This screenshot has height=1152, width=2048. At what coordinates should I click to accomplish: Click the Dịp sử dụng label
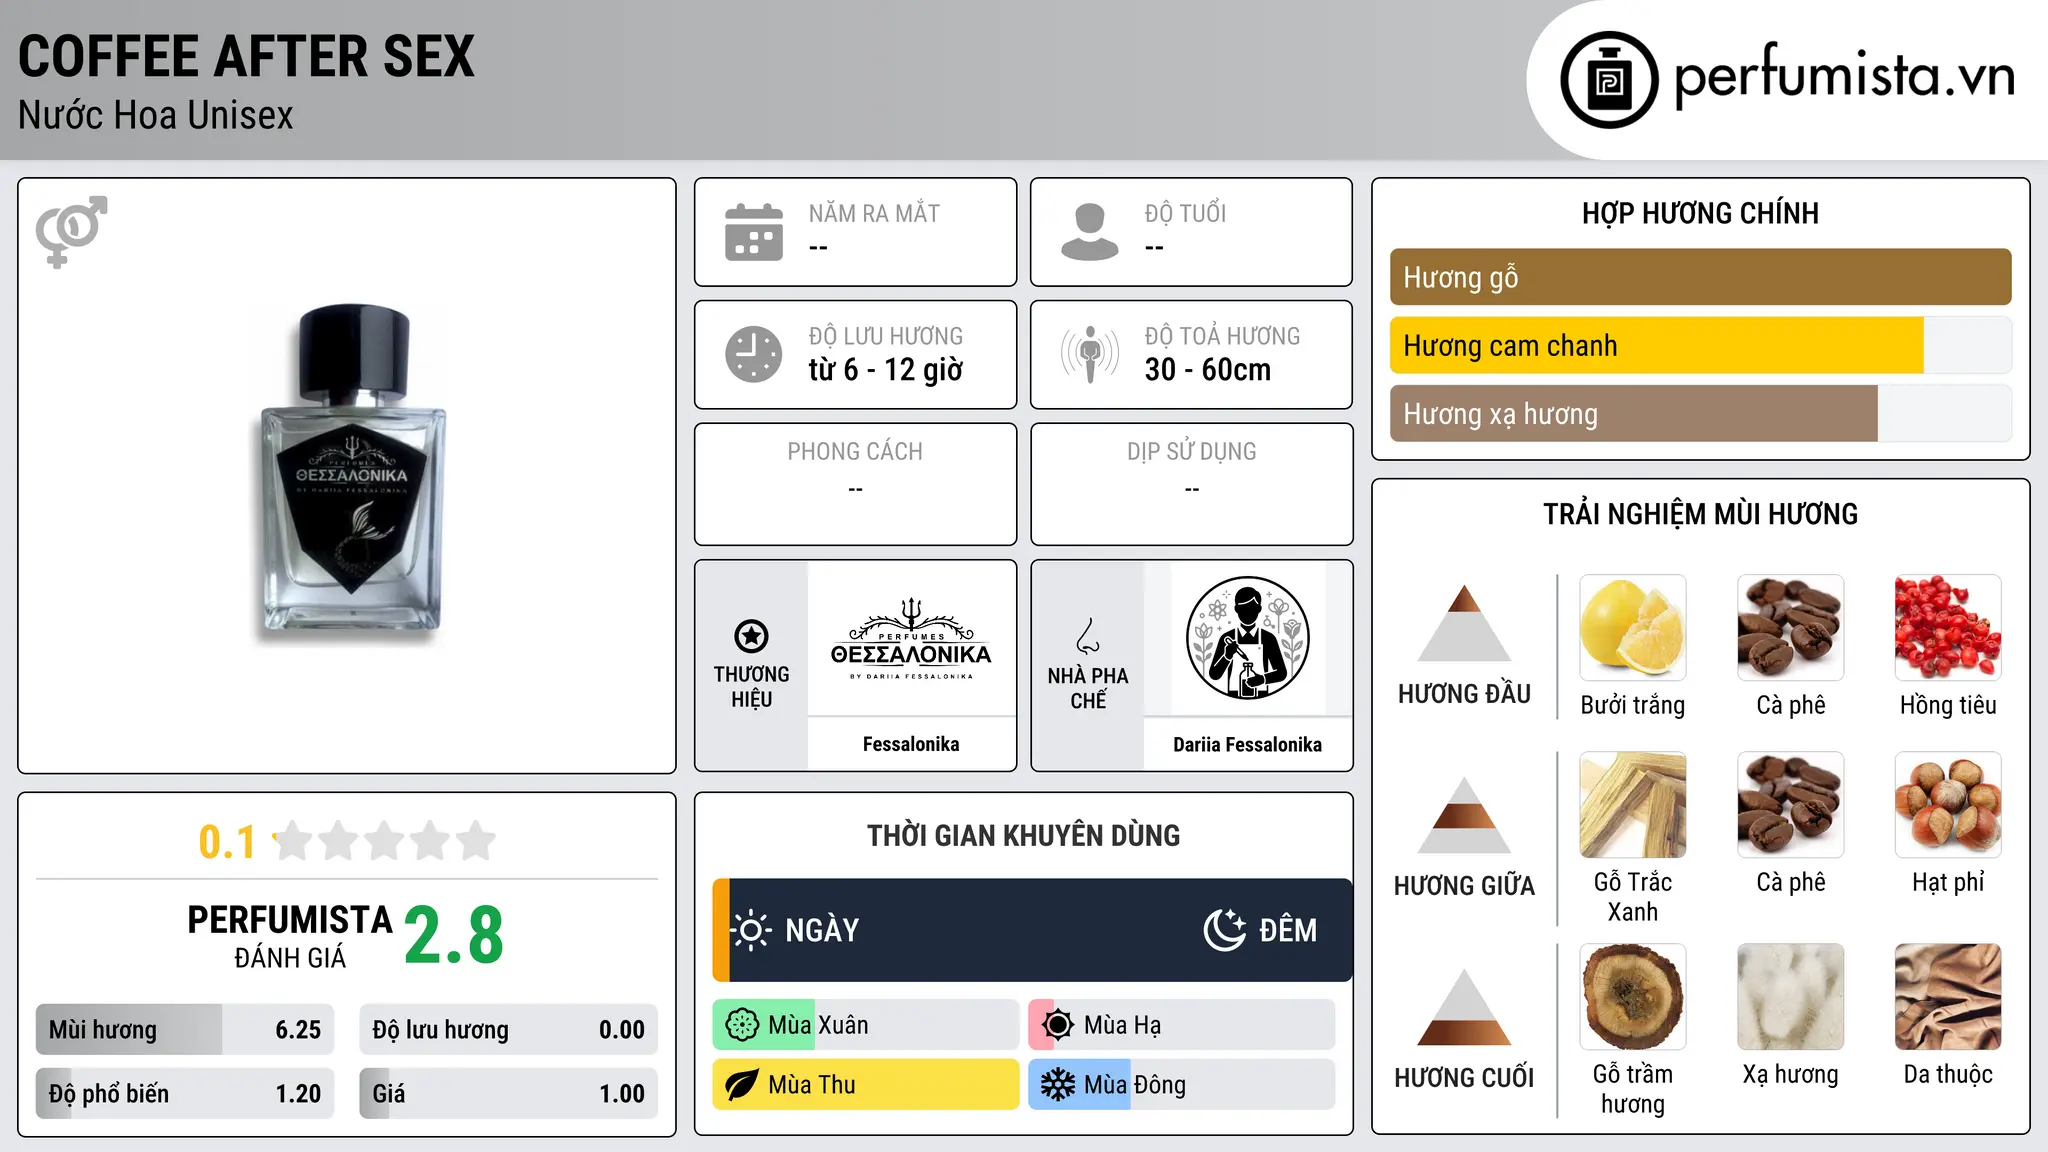[x=1192, y=452]
